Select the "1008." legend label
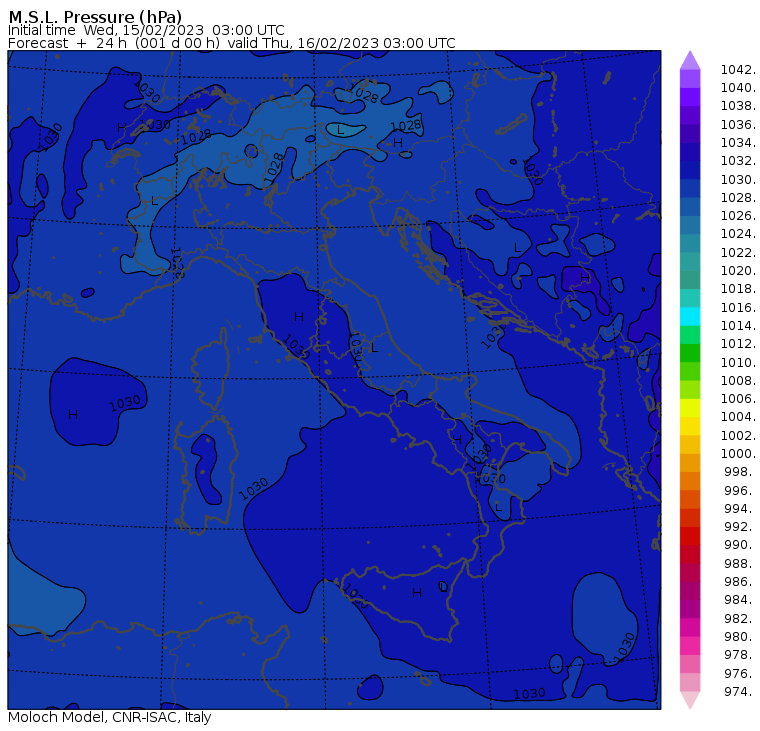 click(738, 381)
